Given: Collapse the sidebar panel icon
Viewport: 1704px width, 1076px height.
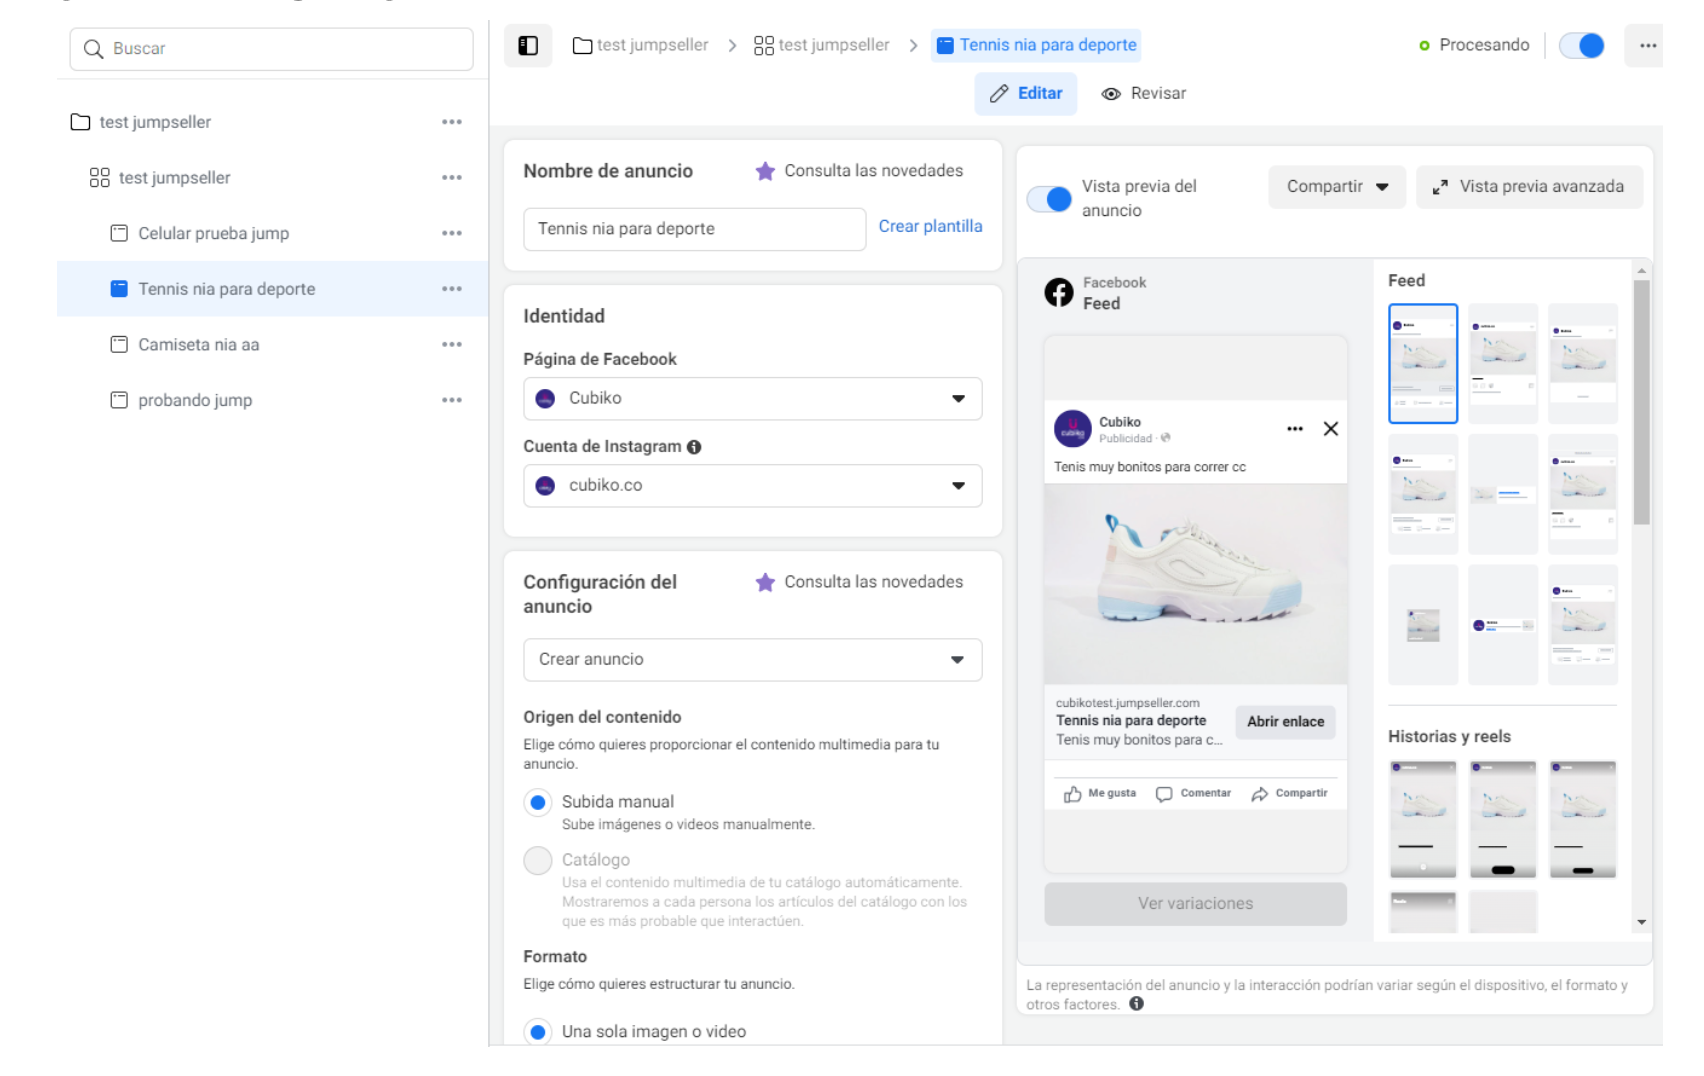Looking at the screenshot, I should click(x=528, y=46).
